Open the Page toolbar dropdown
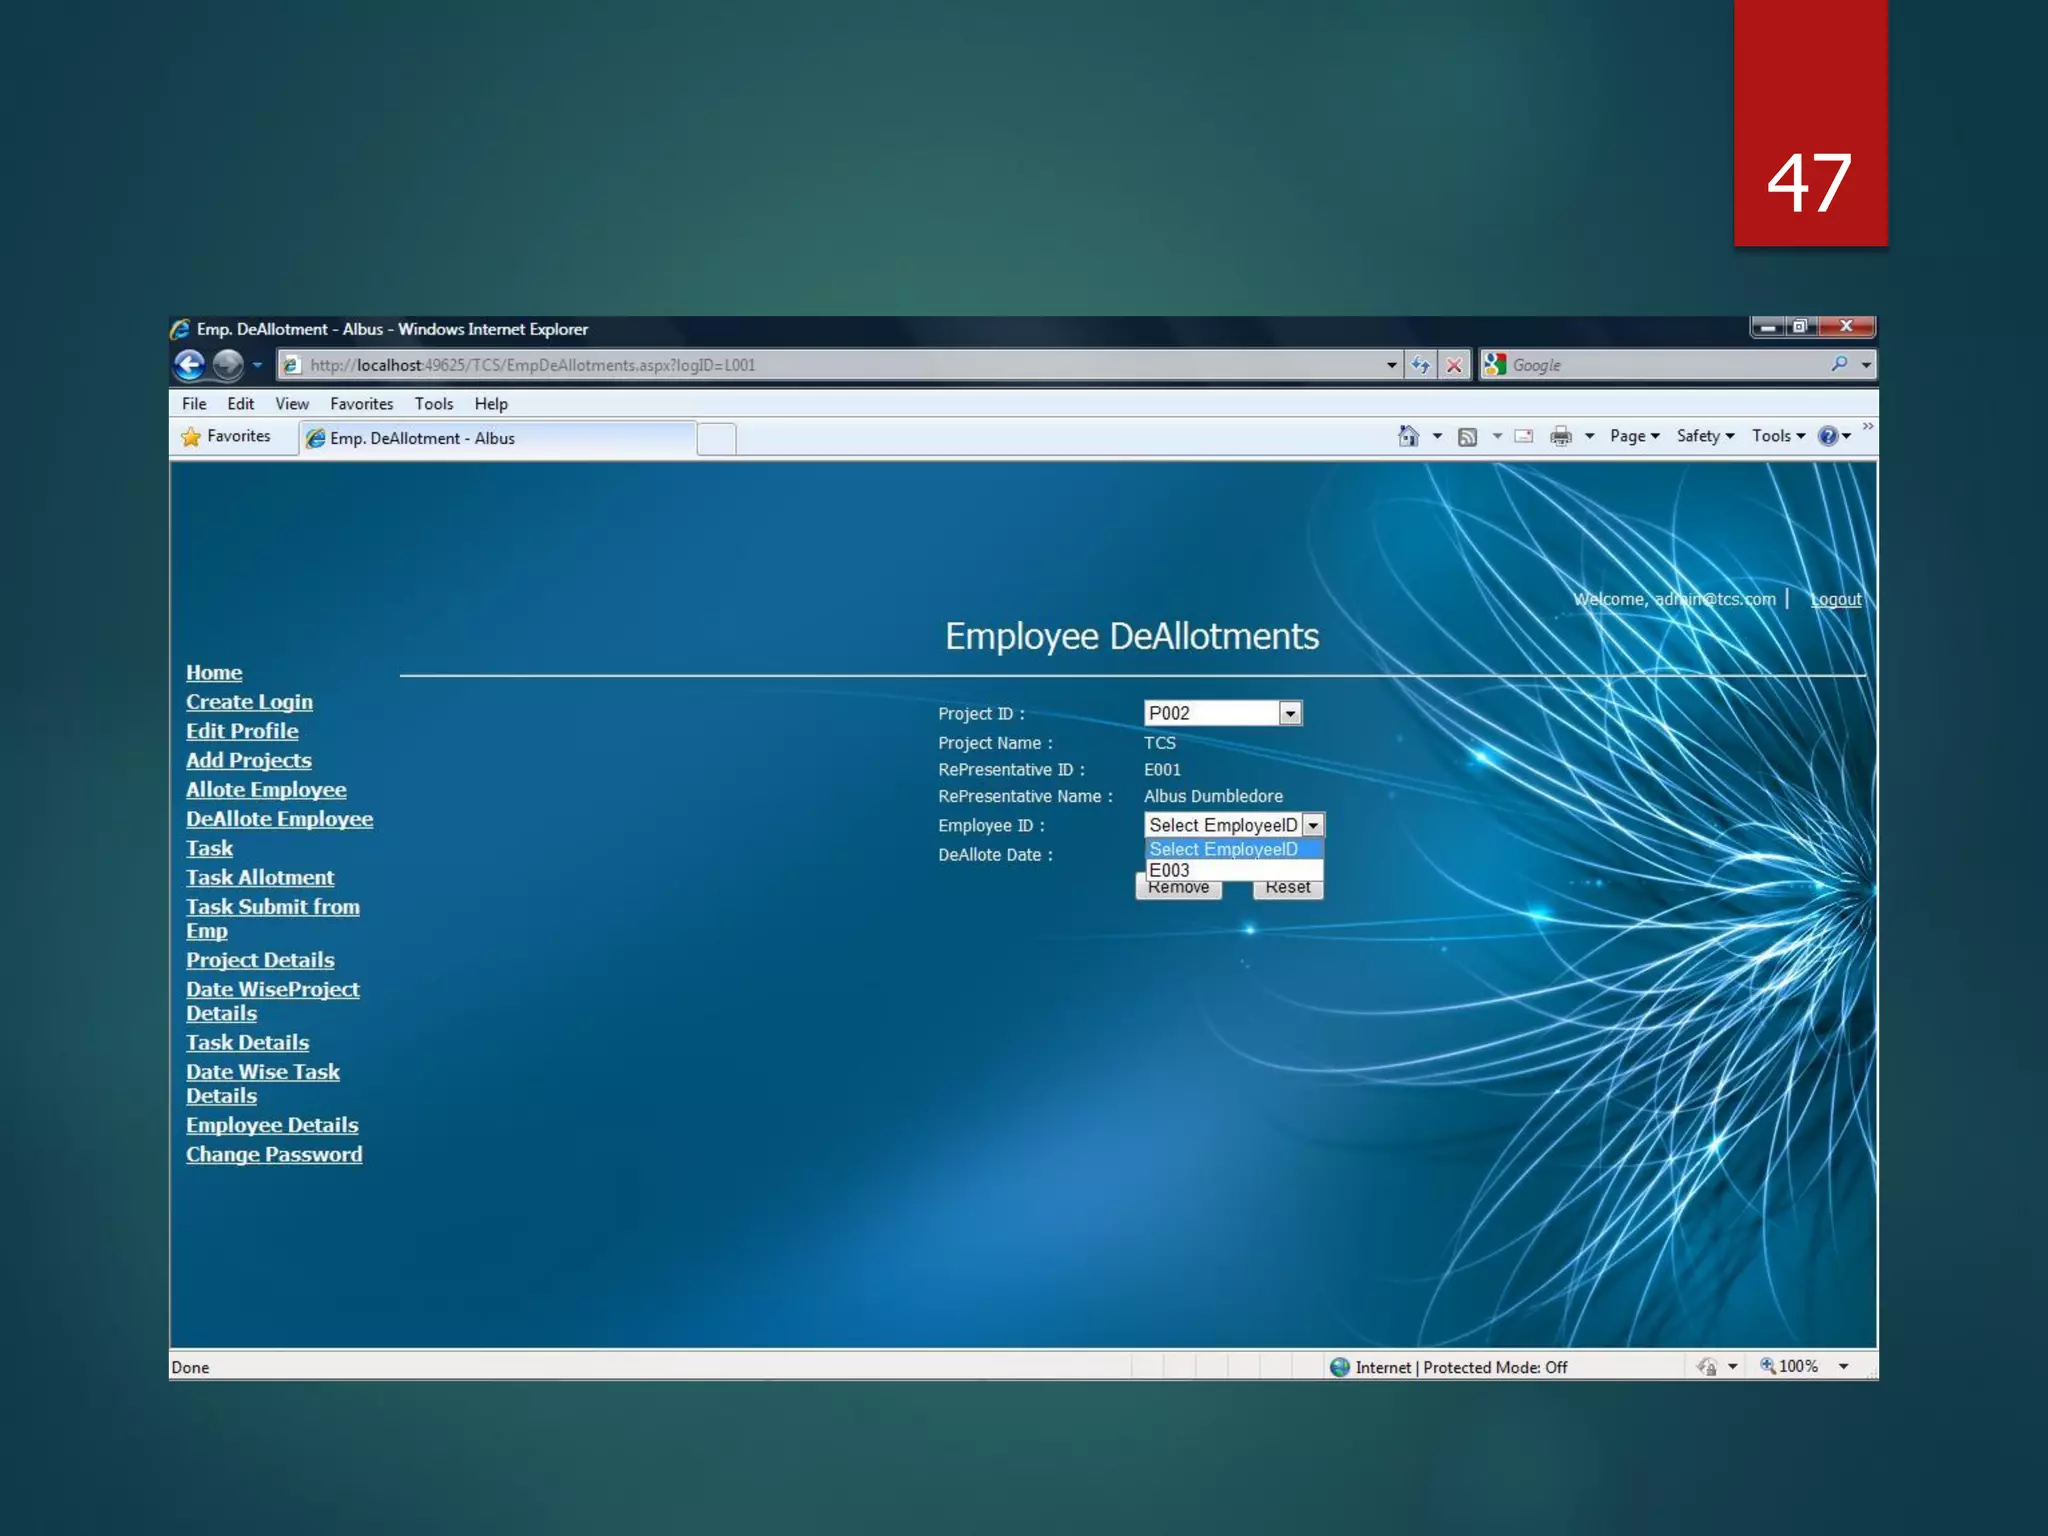Screen dimensions: 2048x1536 click(1634, 436)
